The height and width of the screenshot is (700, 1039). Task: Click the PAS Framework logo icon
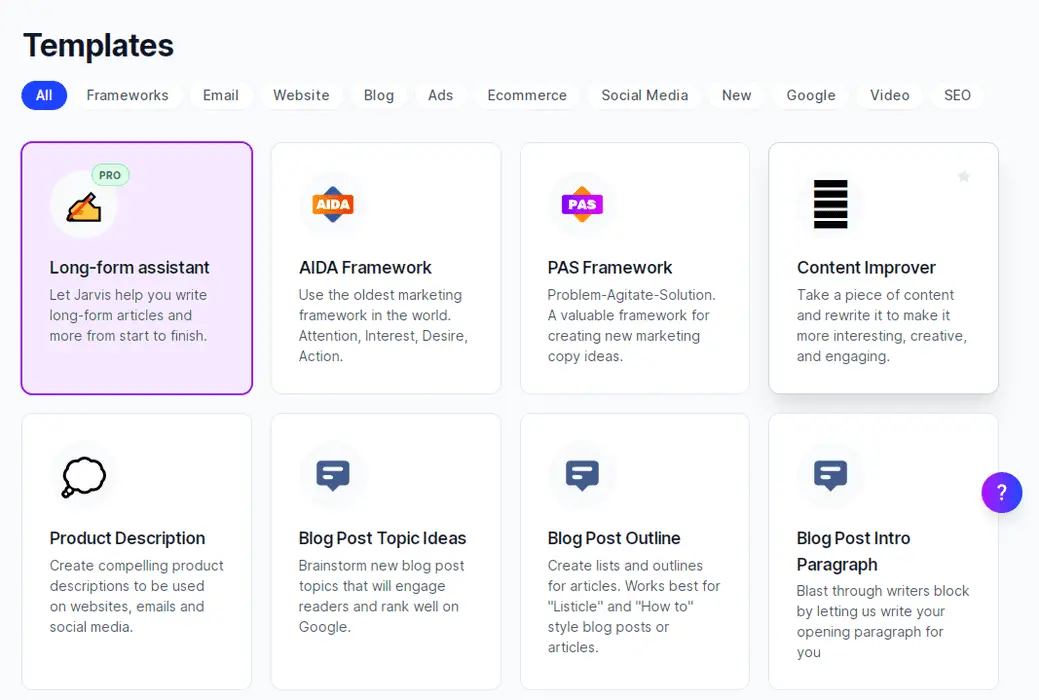(x=582, y=204)
